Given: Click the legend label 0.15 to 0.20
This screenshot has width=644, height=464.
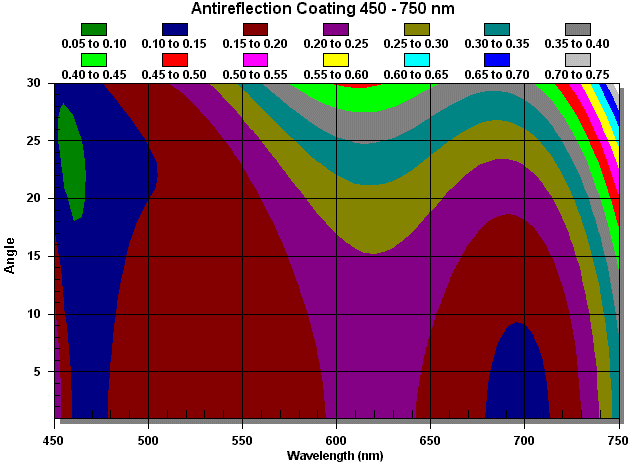Looking at the screenshot, I should [x=255, y=44].
